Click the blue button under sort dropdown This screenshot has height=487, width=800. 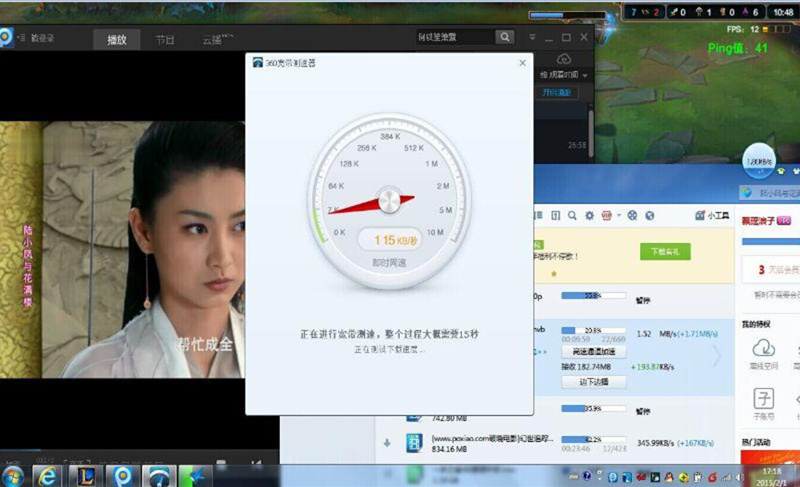(557, 92)
